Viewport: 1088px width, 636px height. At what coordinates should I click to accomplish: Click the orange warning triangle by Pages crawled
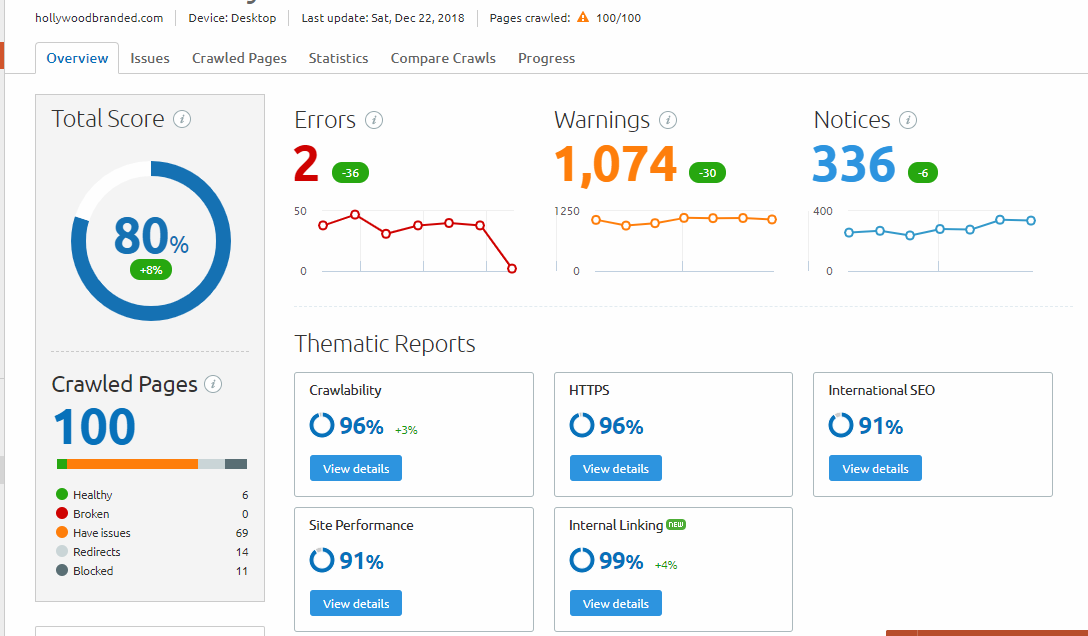tap(583, 17)
